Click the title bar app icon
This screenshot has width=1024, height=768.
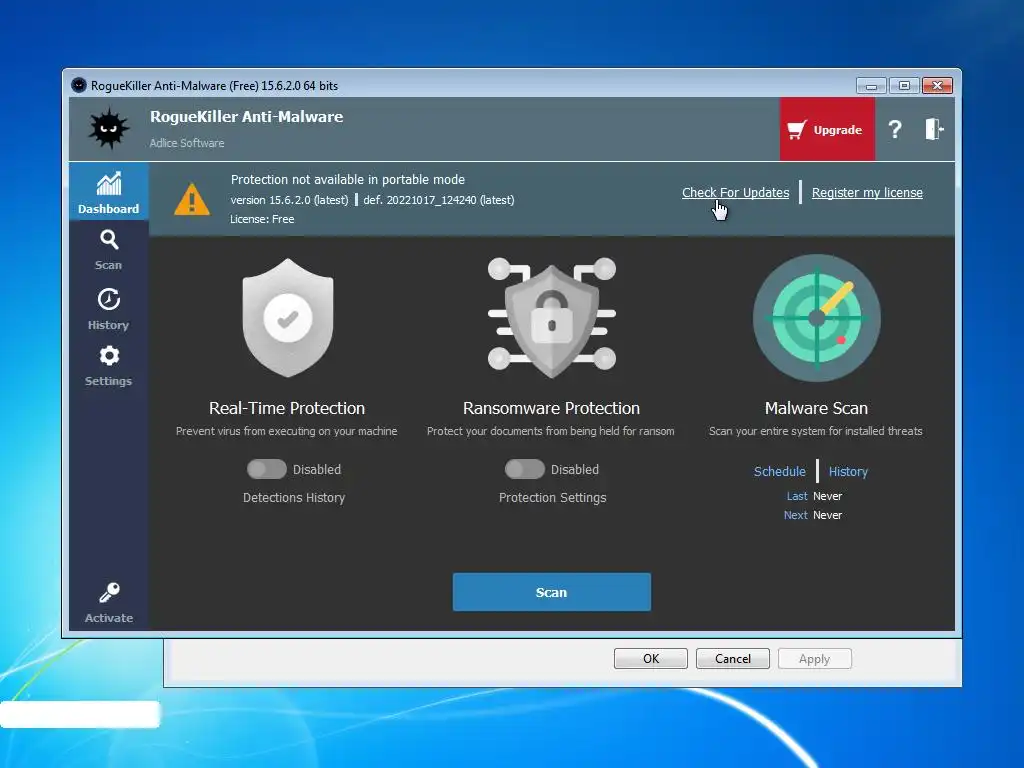tap(79, 86)
